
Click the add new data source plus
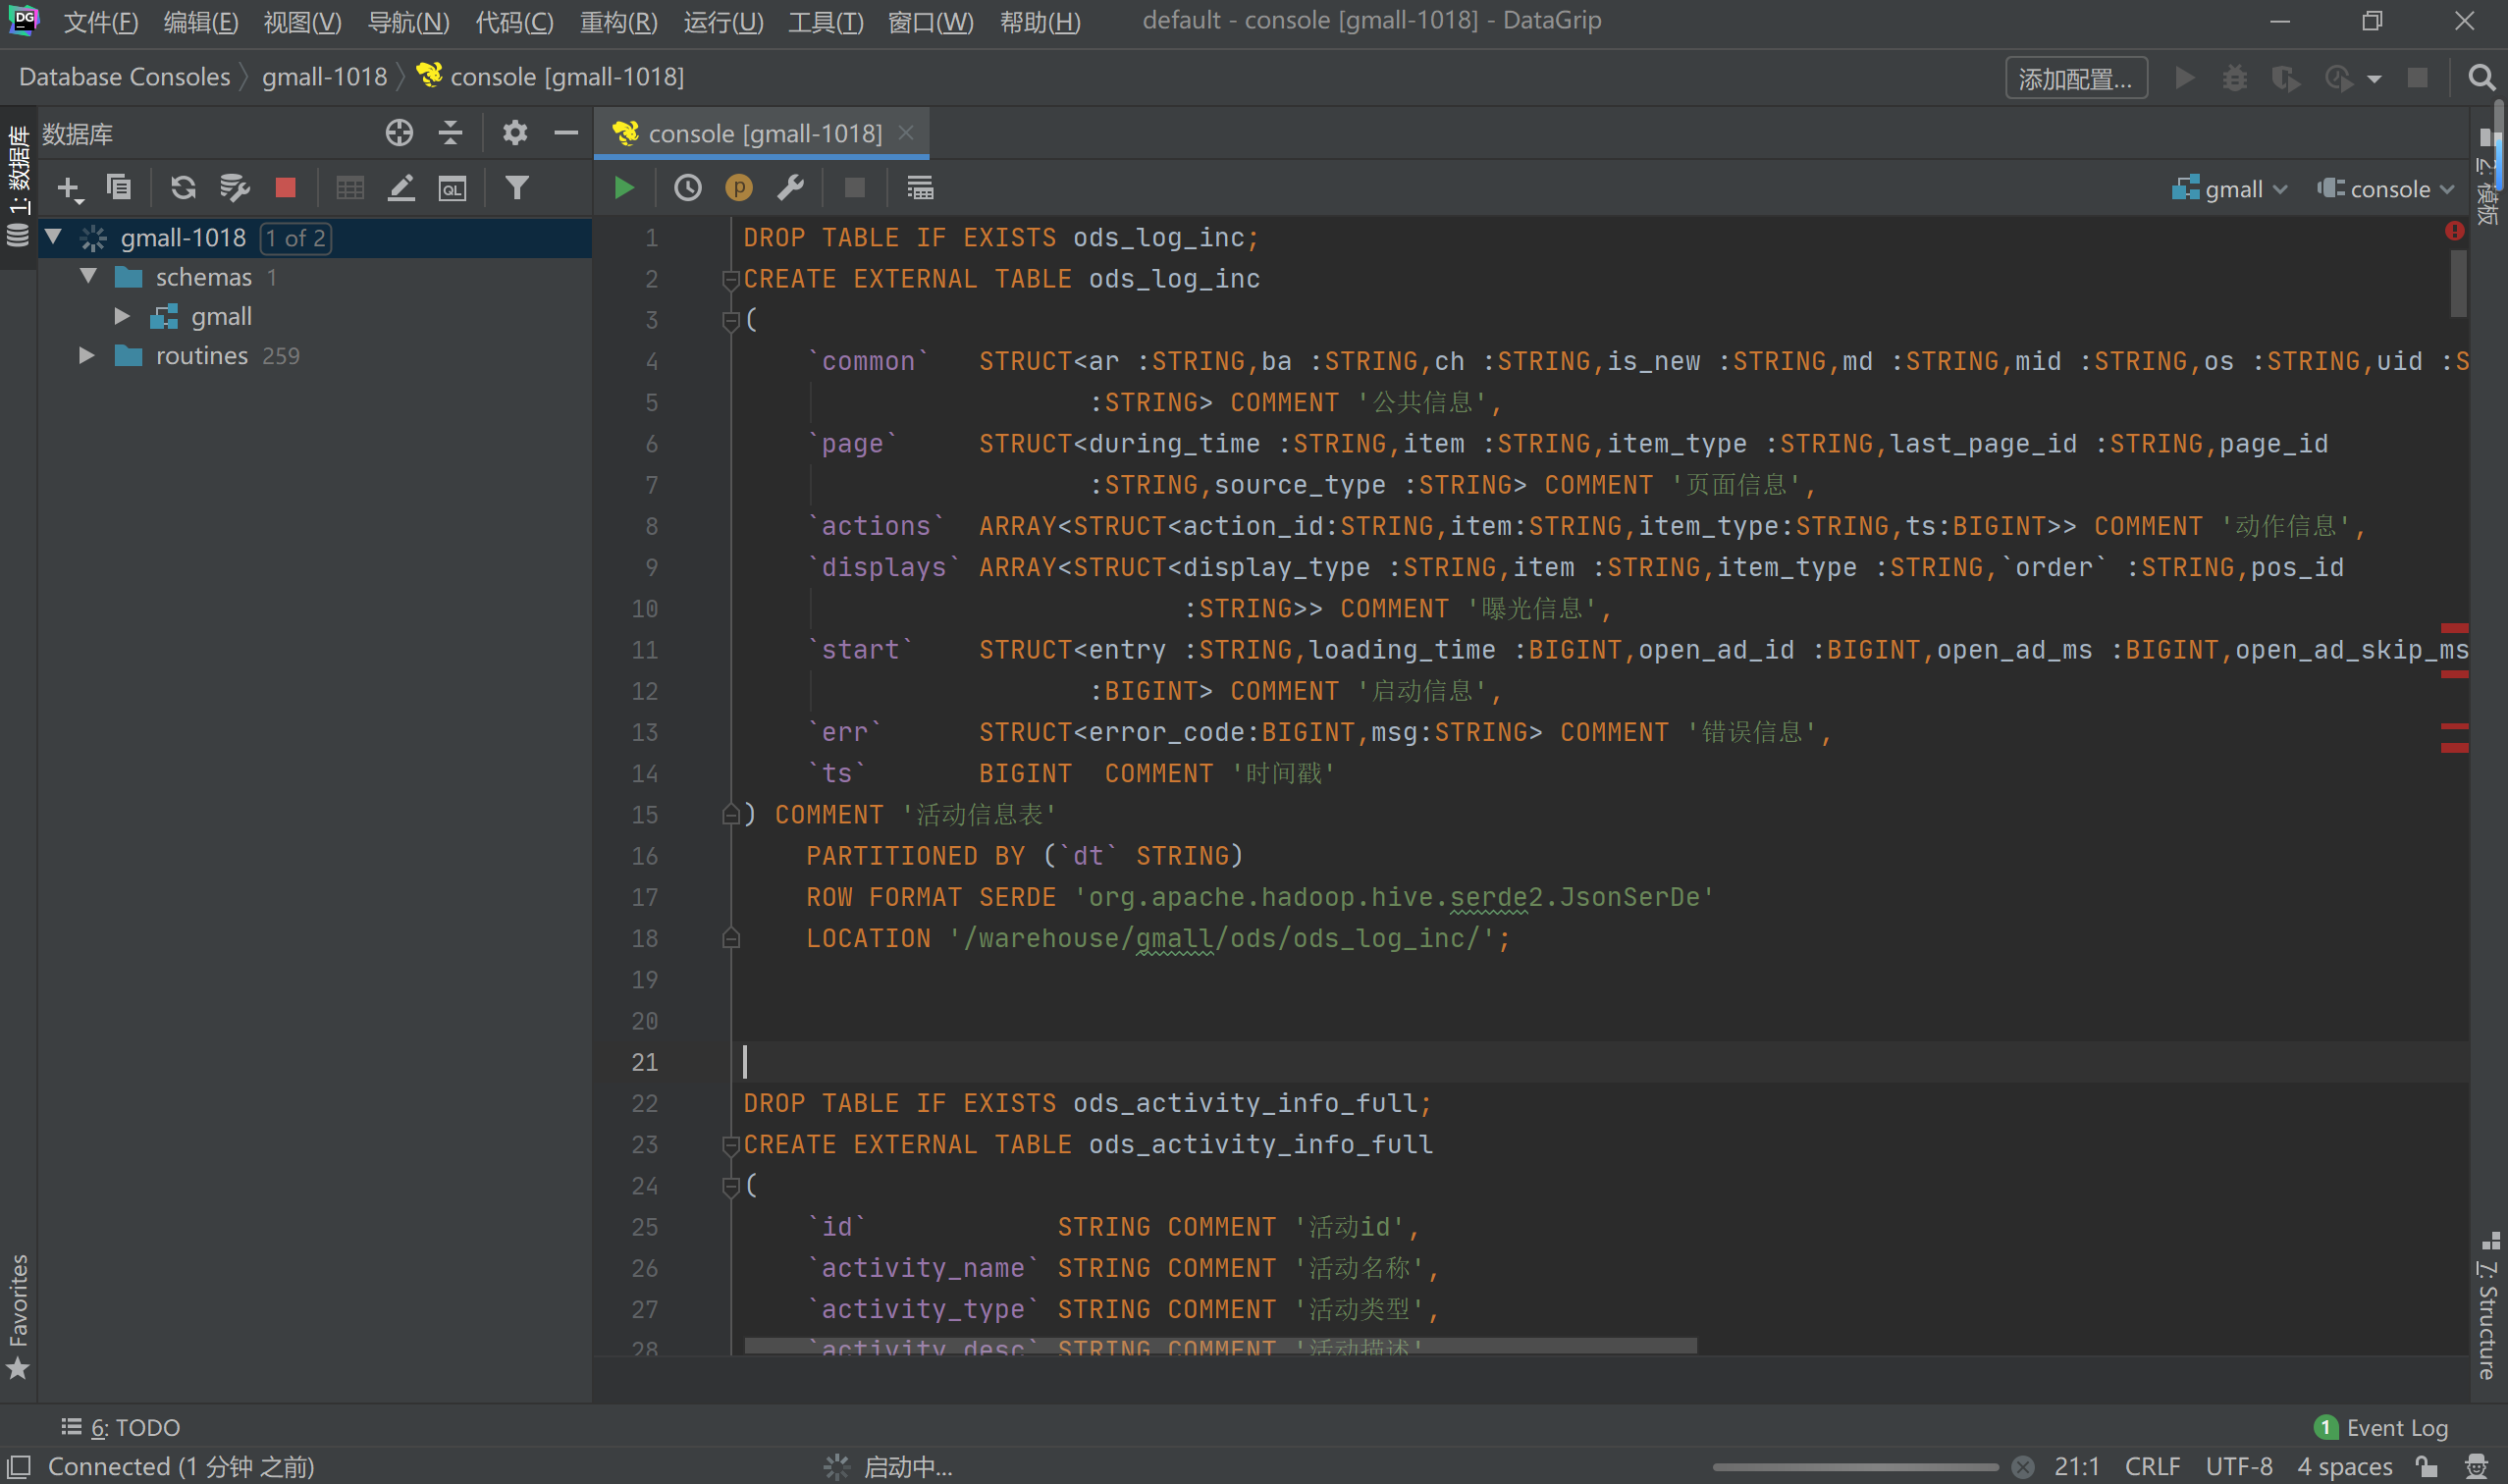69,188
